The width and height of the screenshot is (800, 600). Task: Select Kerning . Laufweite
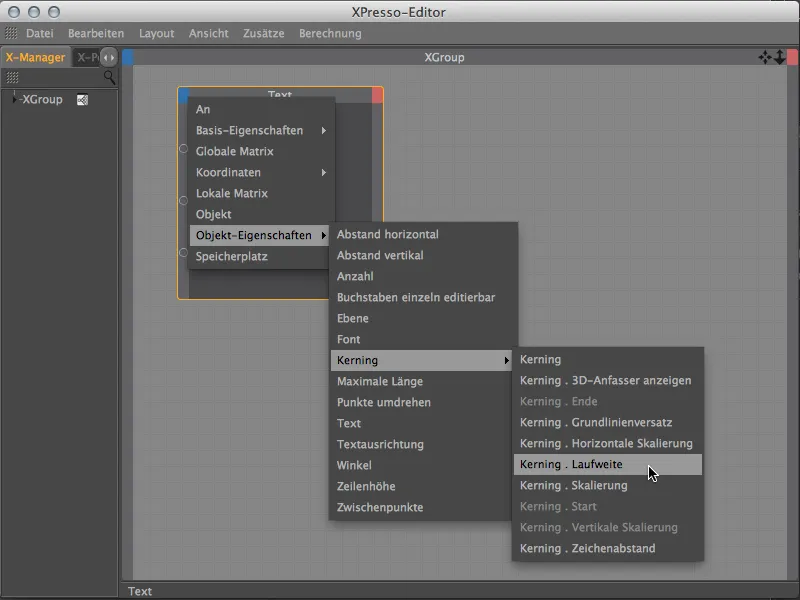coord(608,464)
